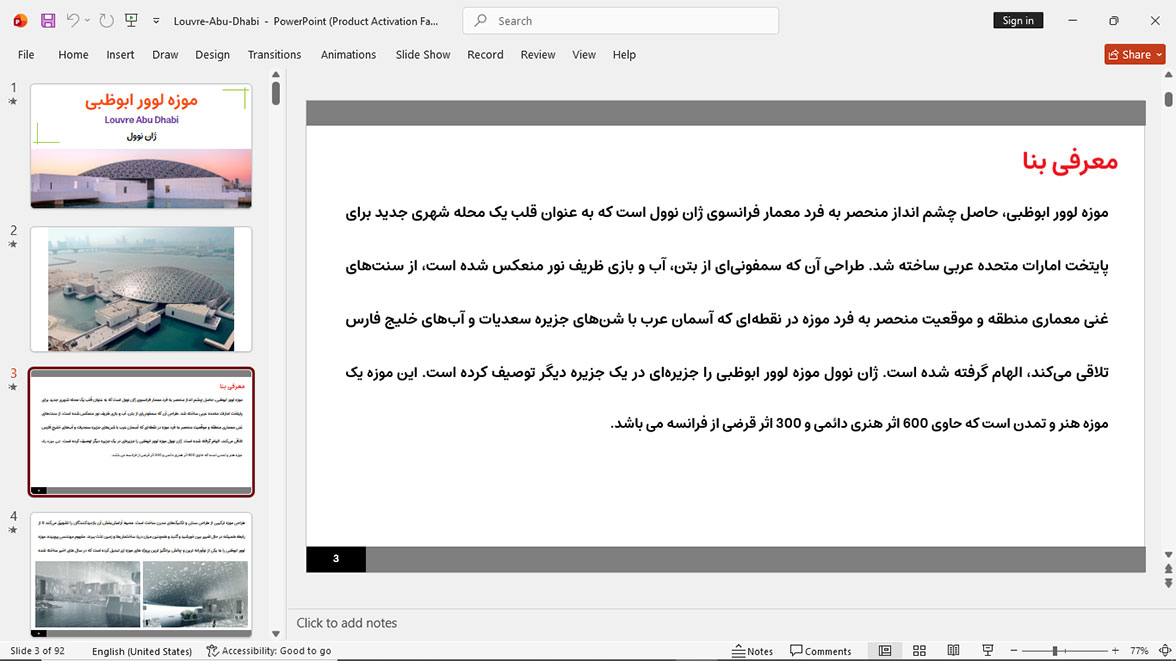Viewport: 1176px width, 661px height.
Task: Switch to Reading View icon
Action: coord(953,650)
